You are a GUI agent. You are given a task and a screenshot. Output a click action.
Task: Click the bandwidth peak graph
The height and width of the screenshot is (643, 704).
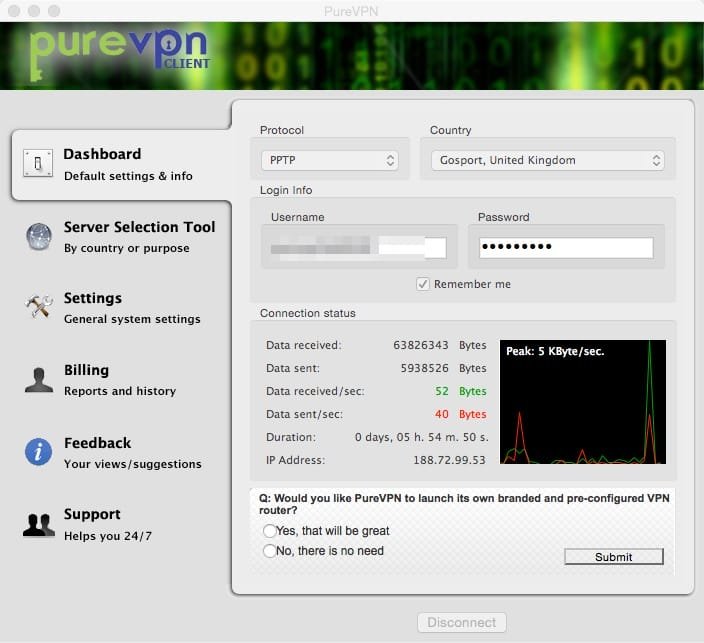point(582,402)
